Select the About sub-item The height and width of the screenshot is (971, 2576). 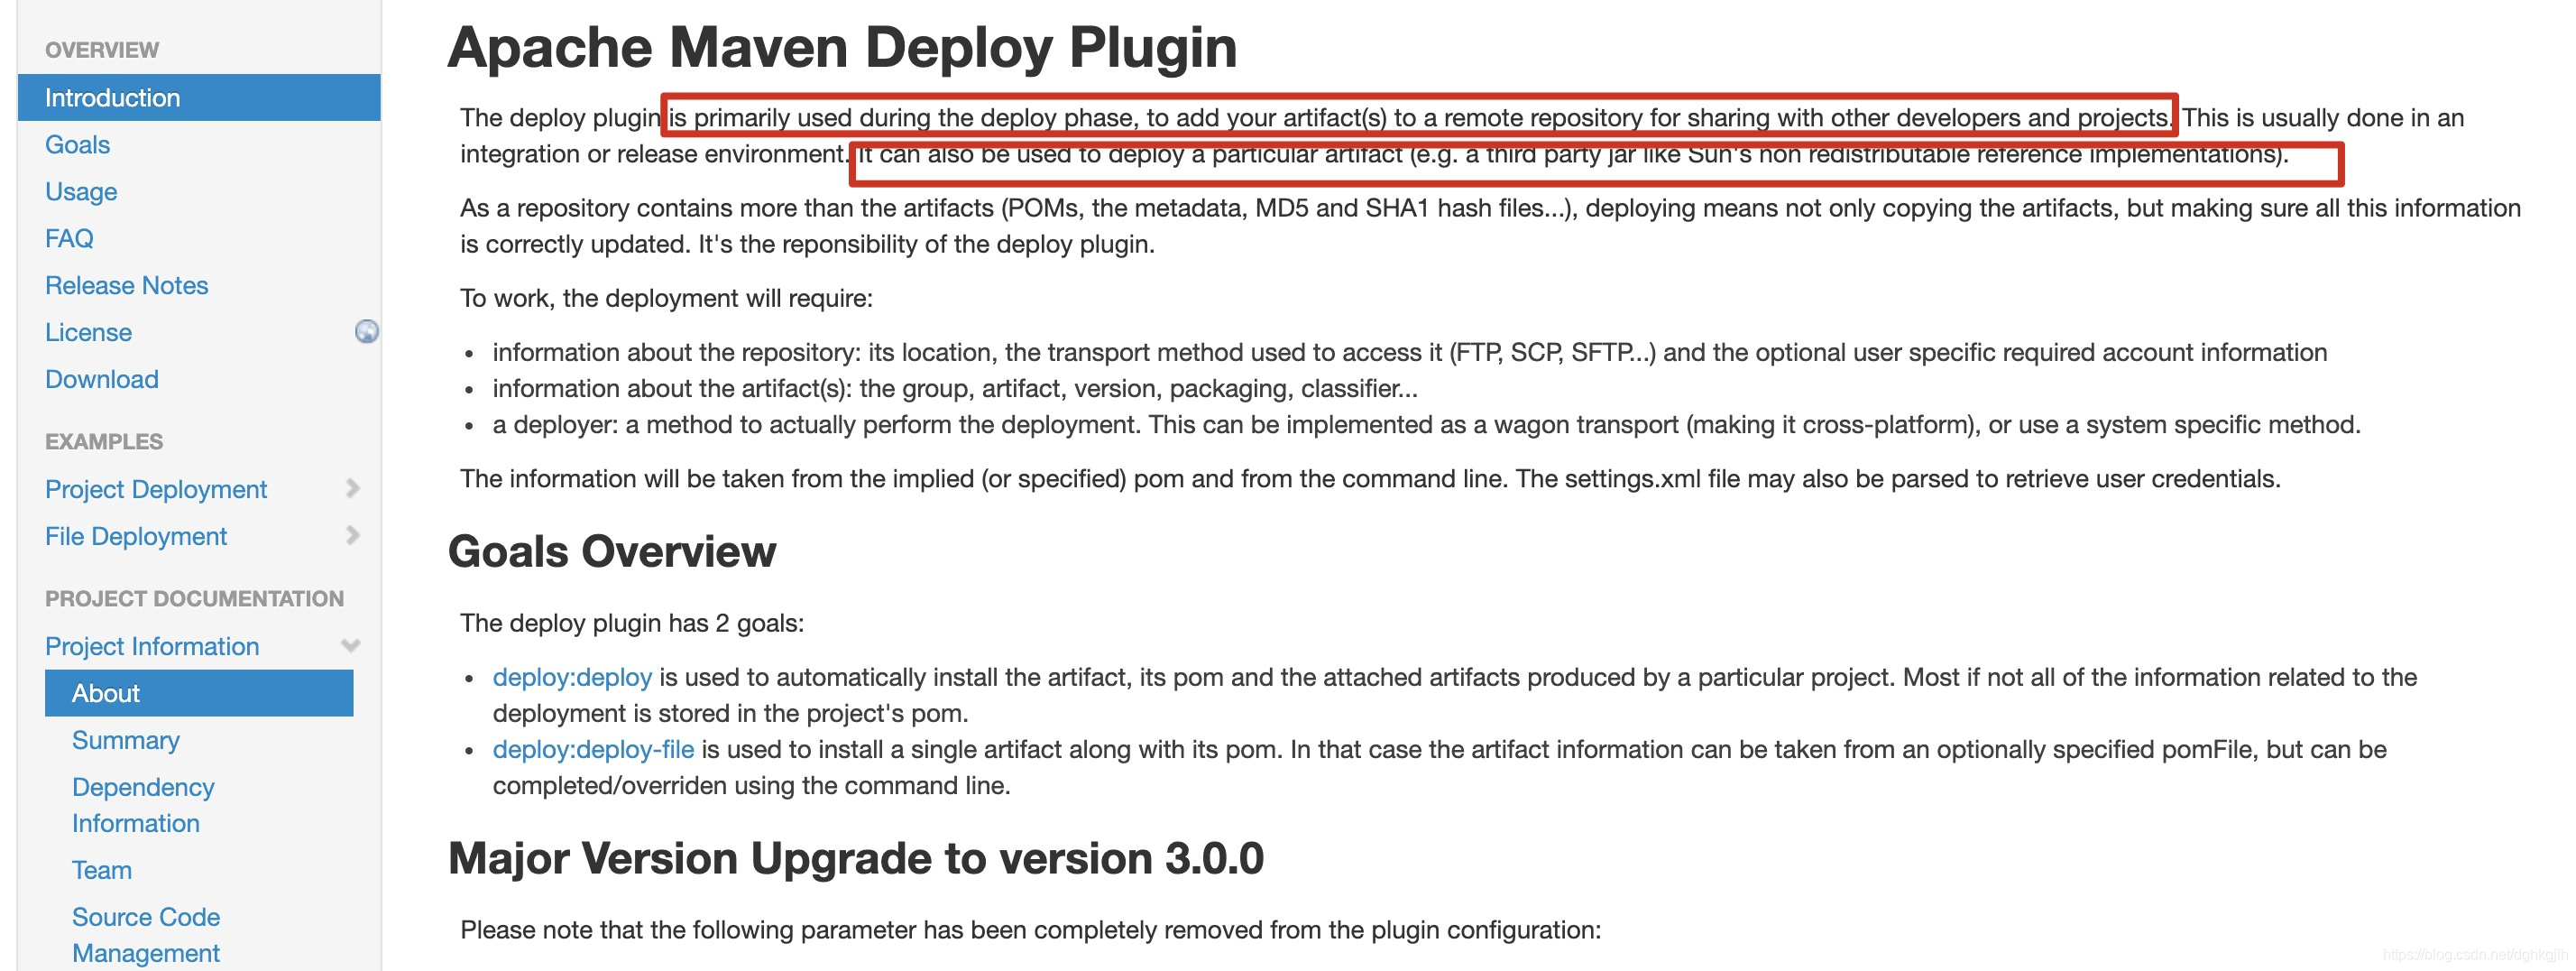point(199,693)
